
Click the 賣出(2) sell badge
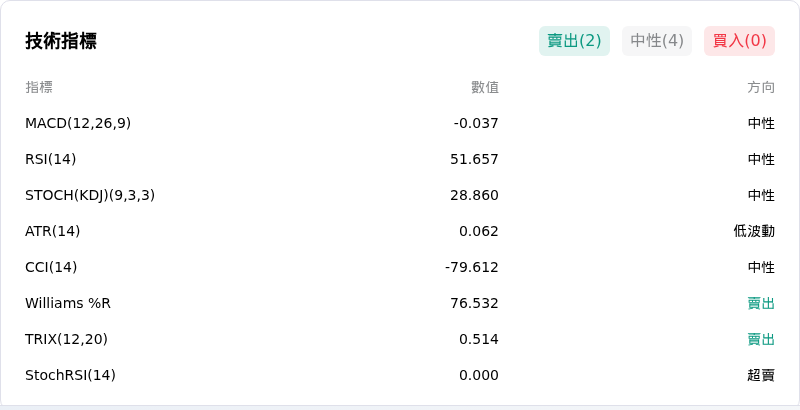tap(574, 41)
